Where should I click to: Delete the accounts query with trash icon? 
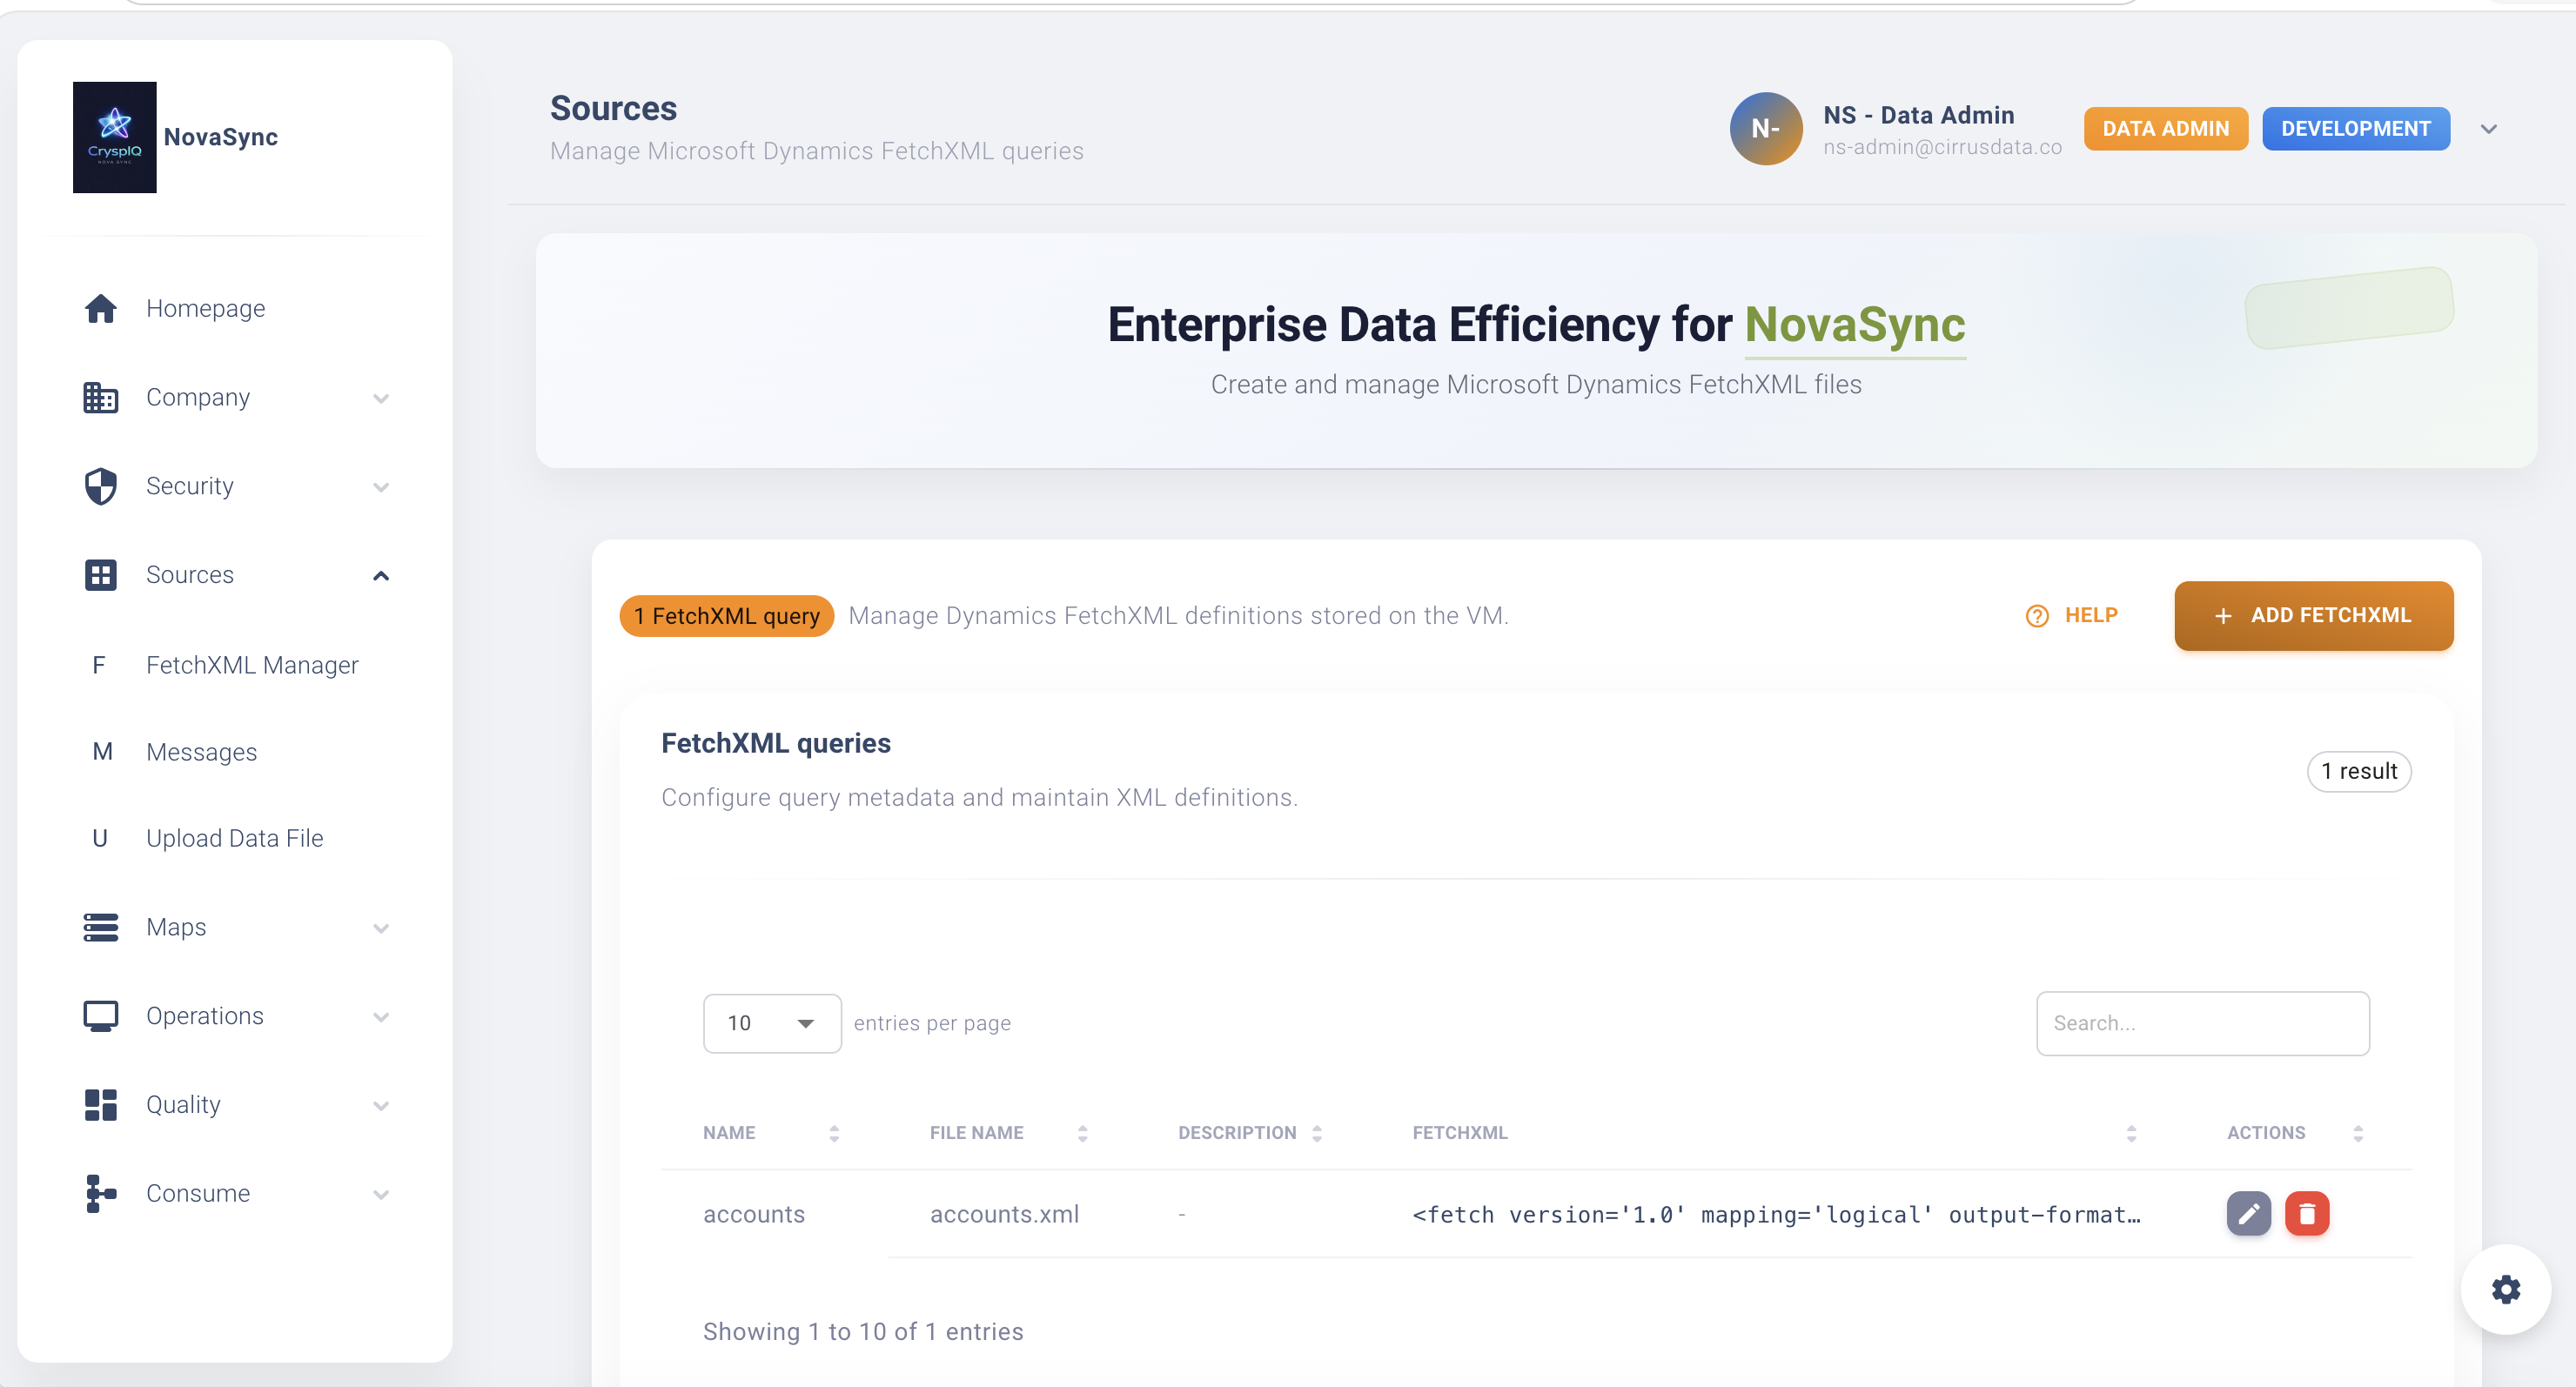pos(2307,1214)
